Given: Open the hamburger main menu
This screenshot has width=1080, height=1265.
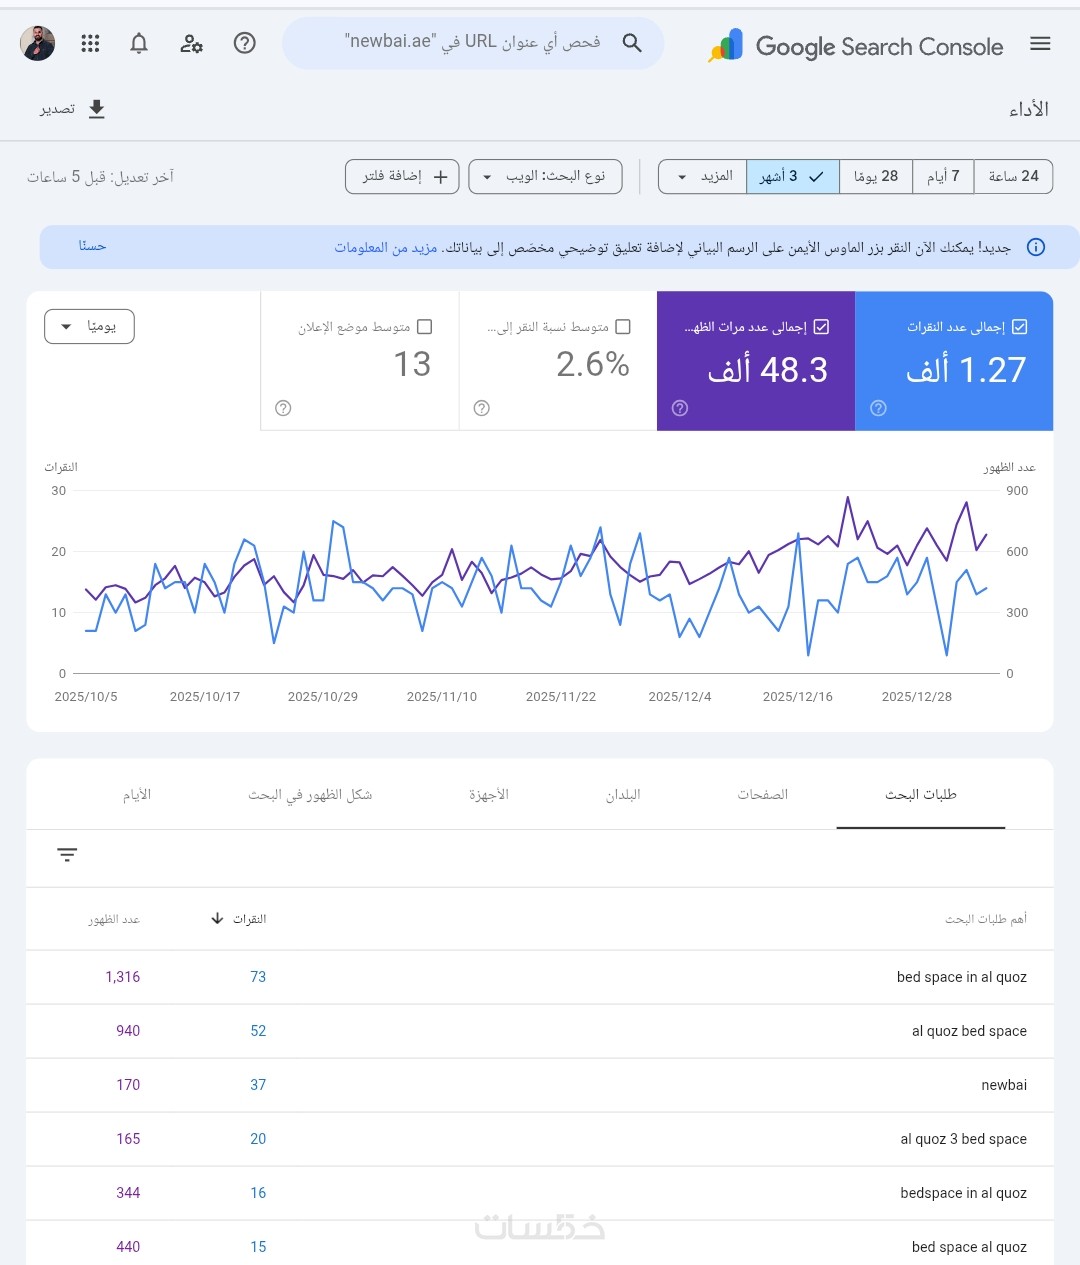Looking at the screenshot, I should pos(1040,43).
